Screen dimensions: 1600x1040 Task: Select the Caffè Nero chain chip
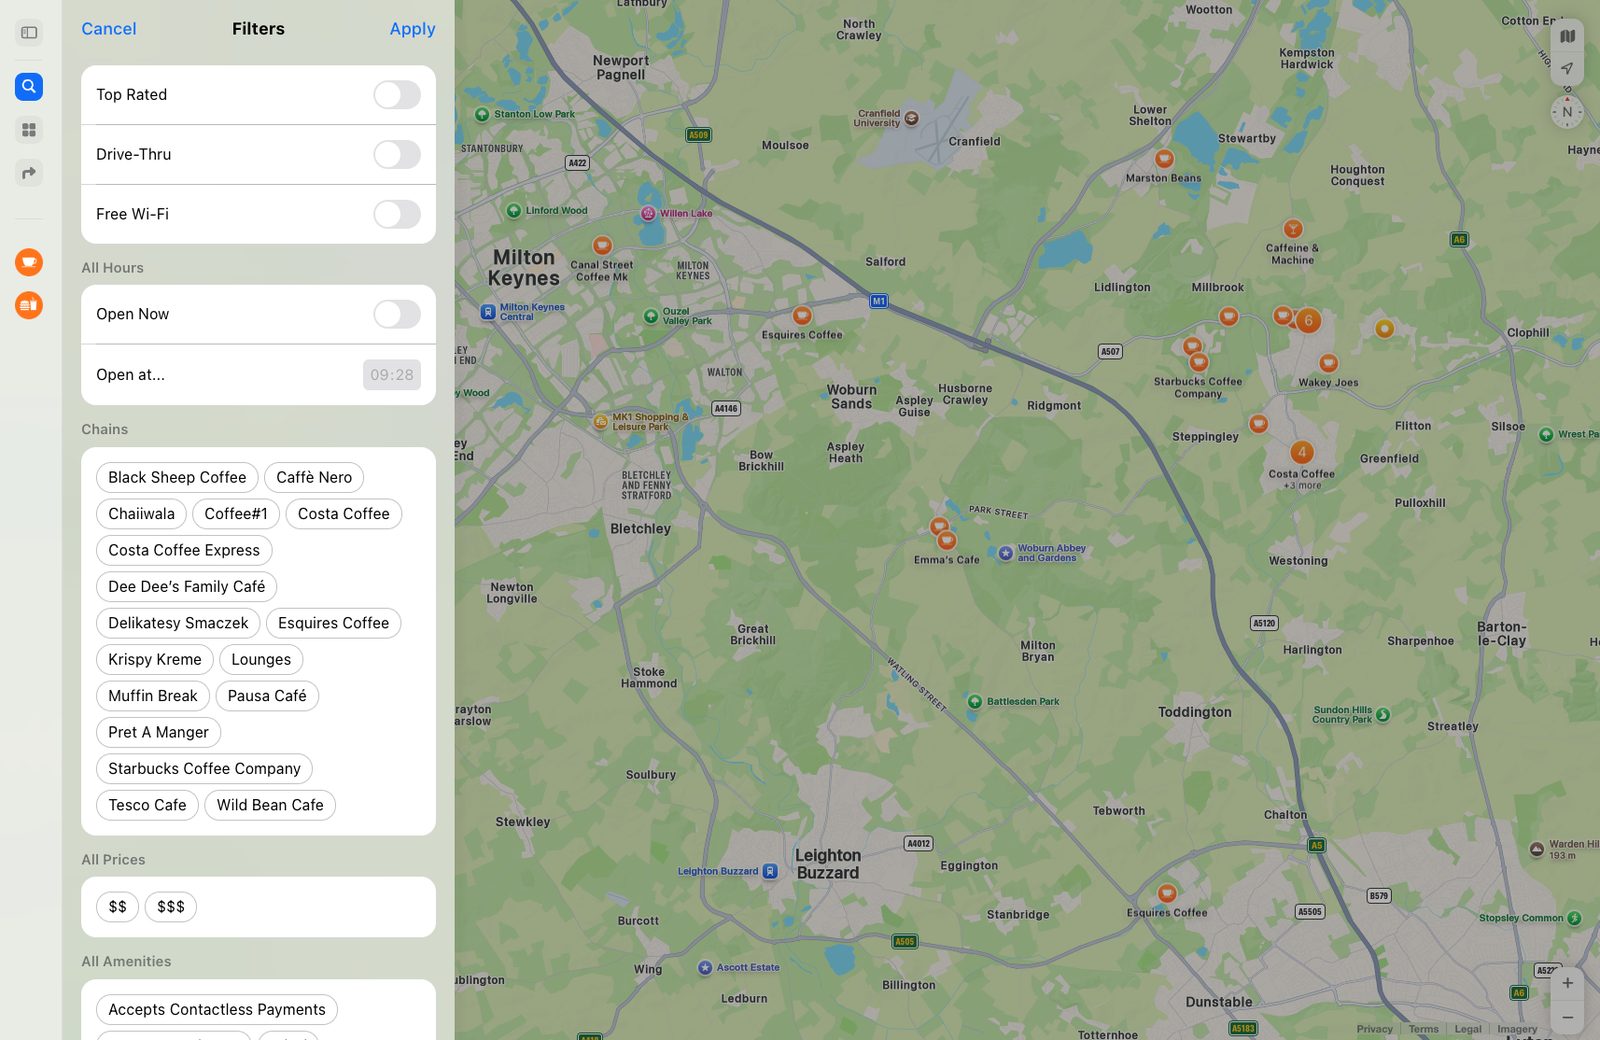[314, 478]
